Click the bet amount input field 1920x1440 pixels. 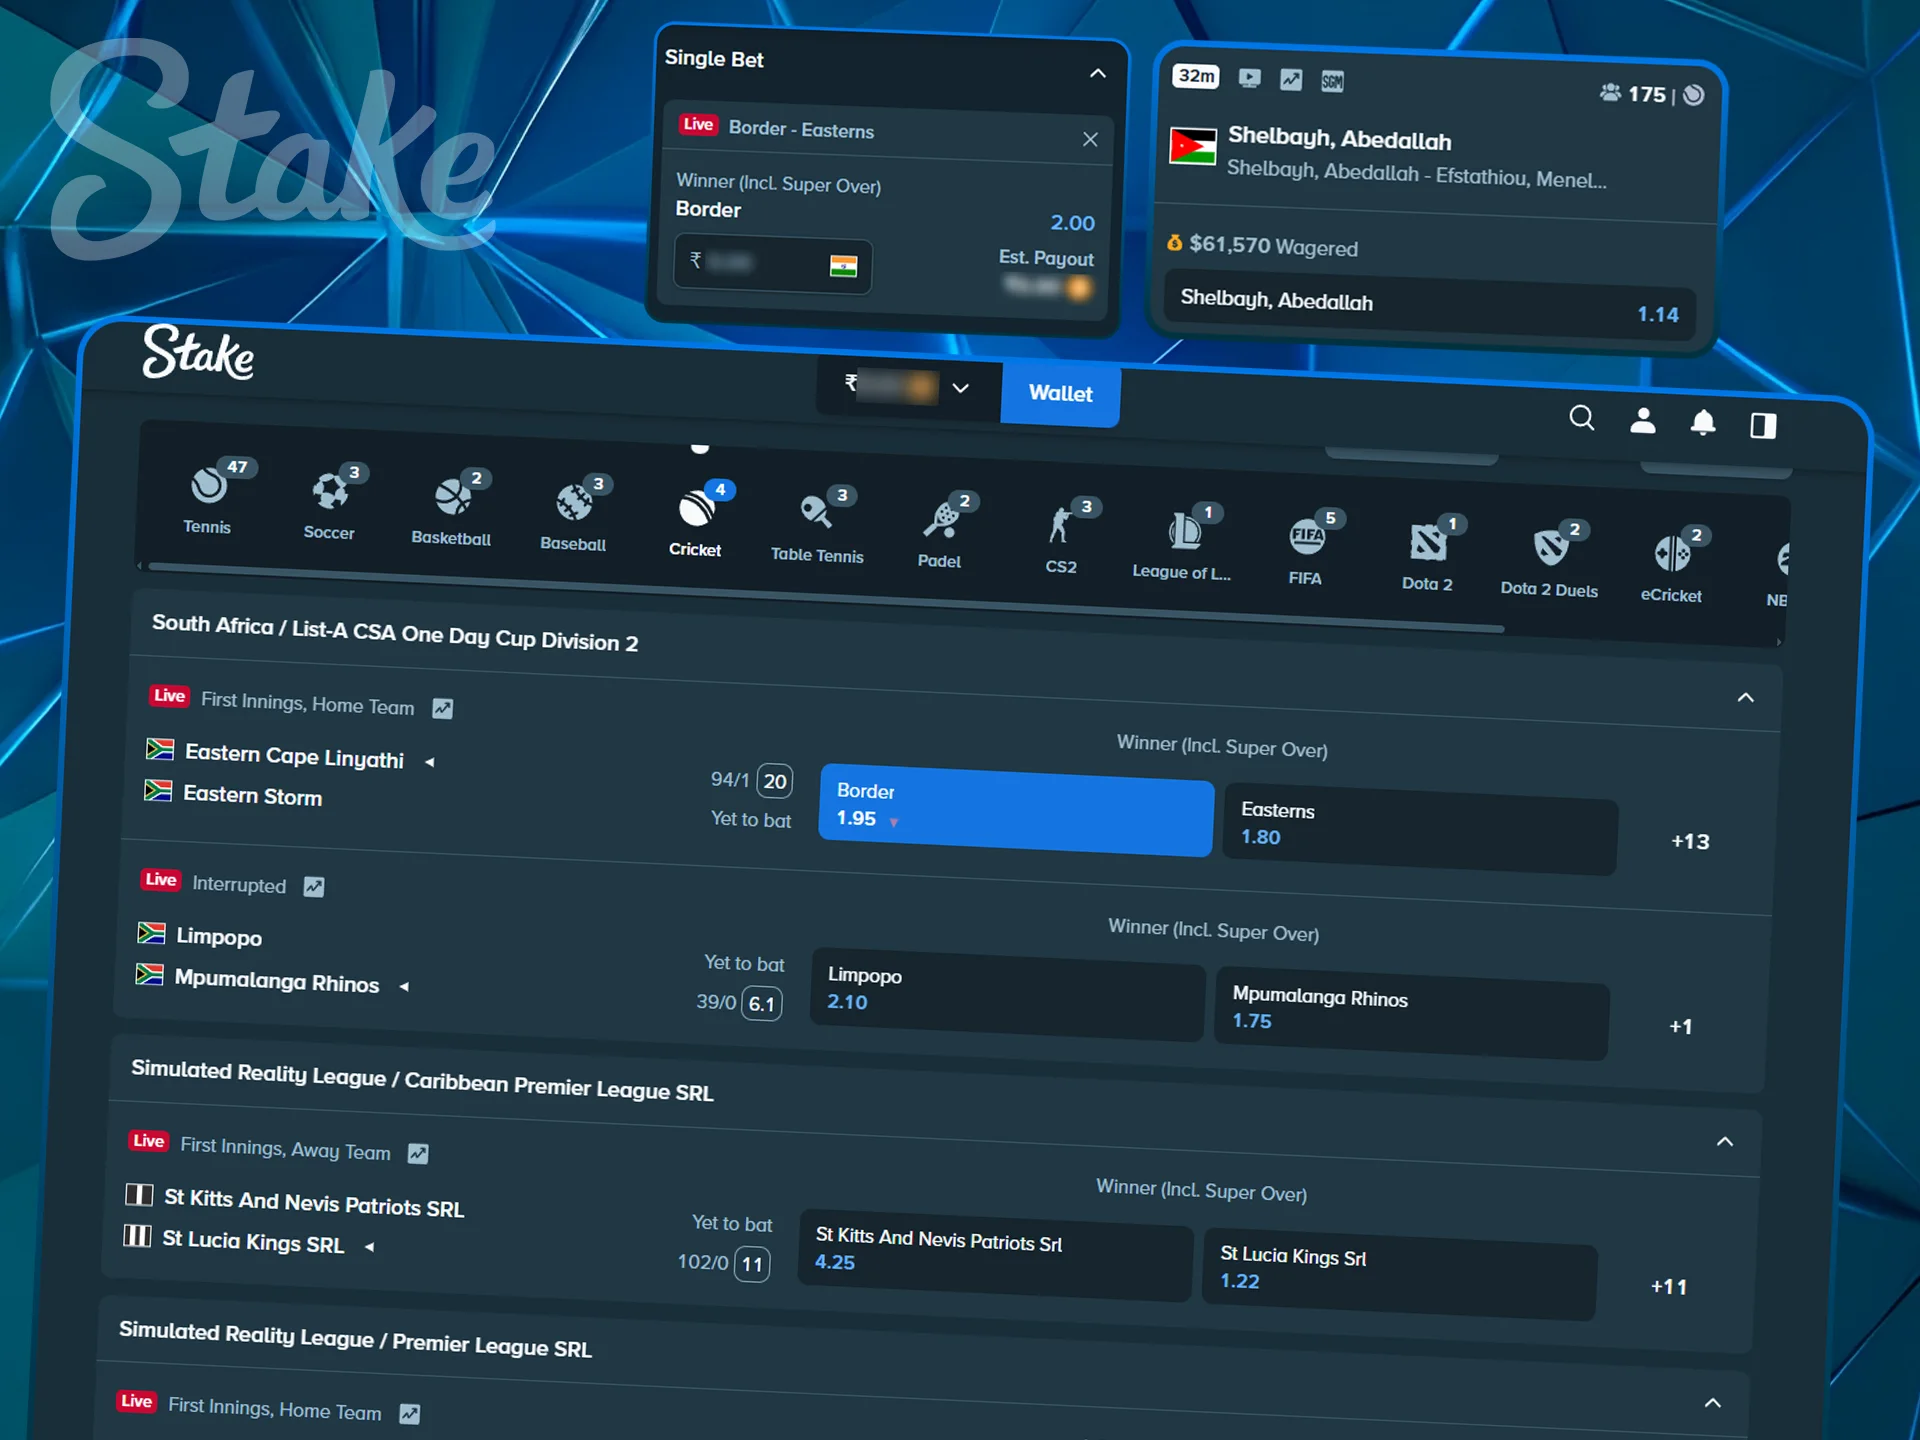click(772, 264)
